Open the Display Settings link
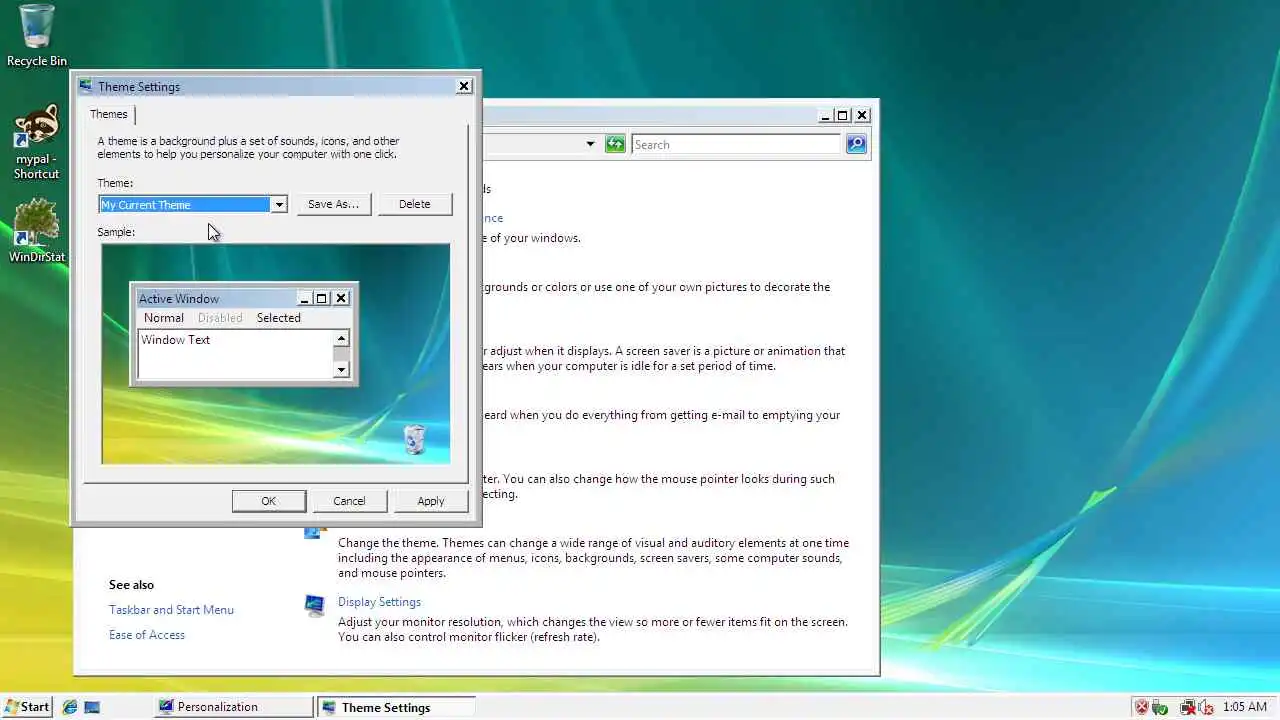Screen dimensions: 1280x720 (379, 602)
